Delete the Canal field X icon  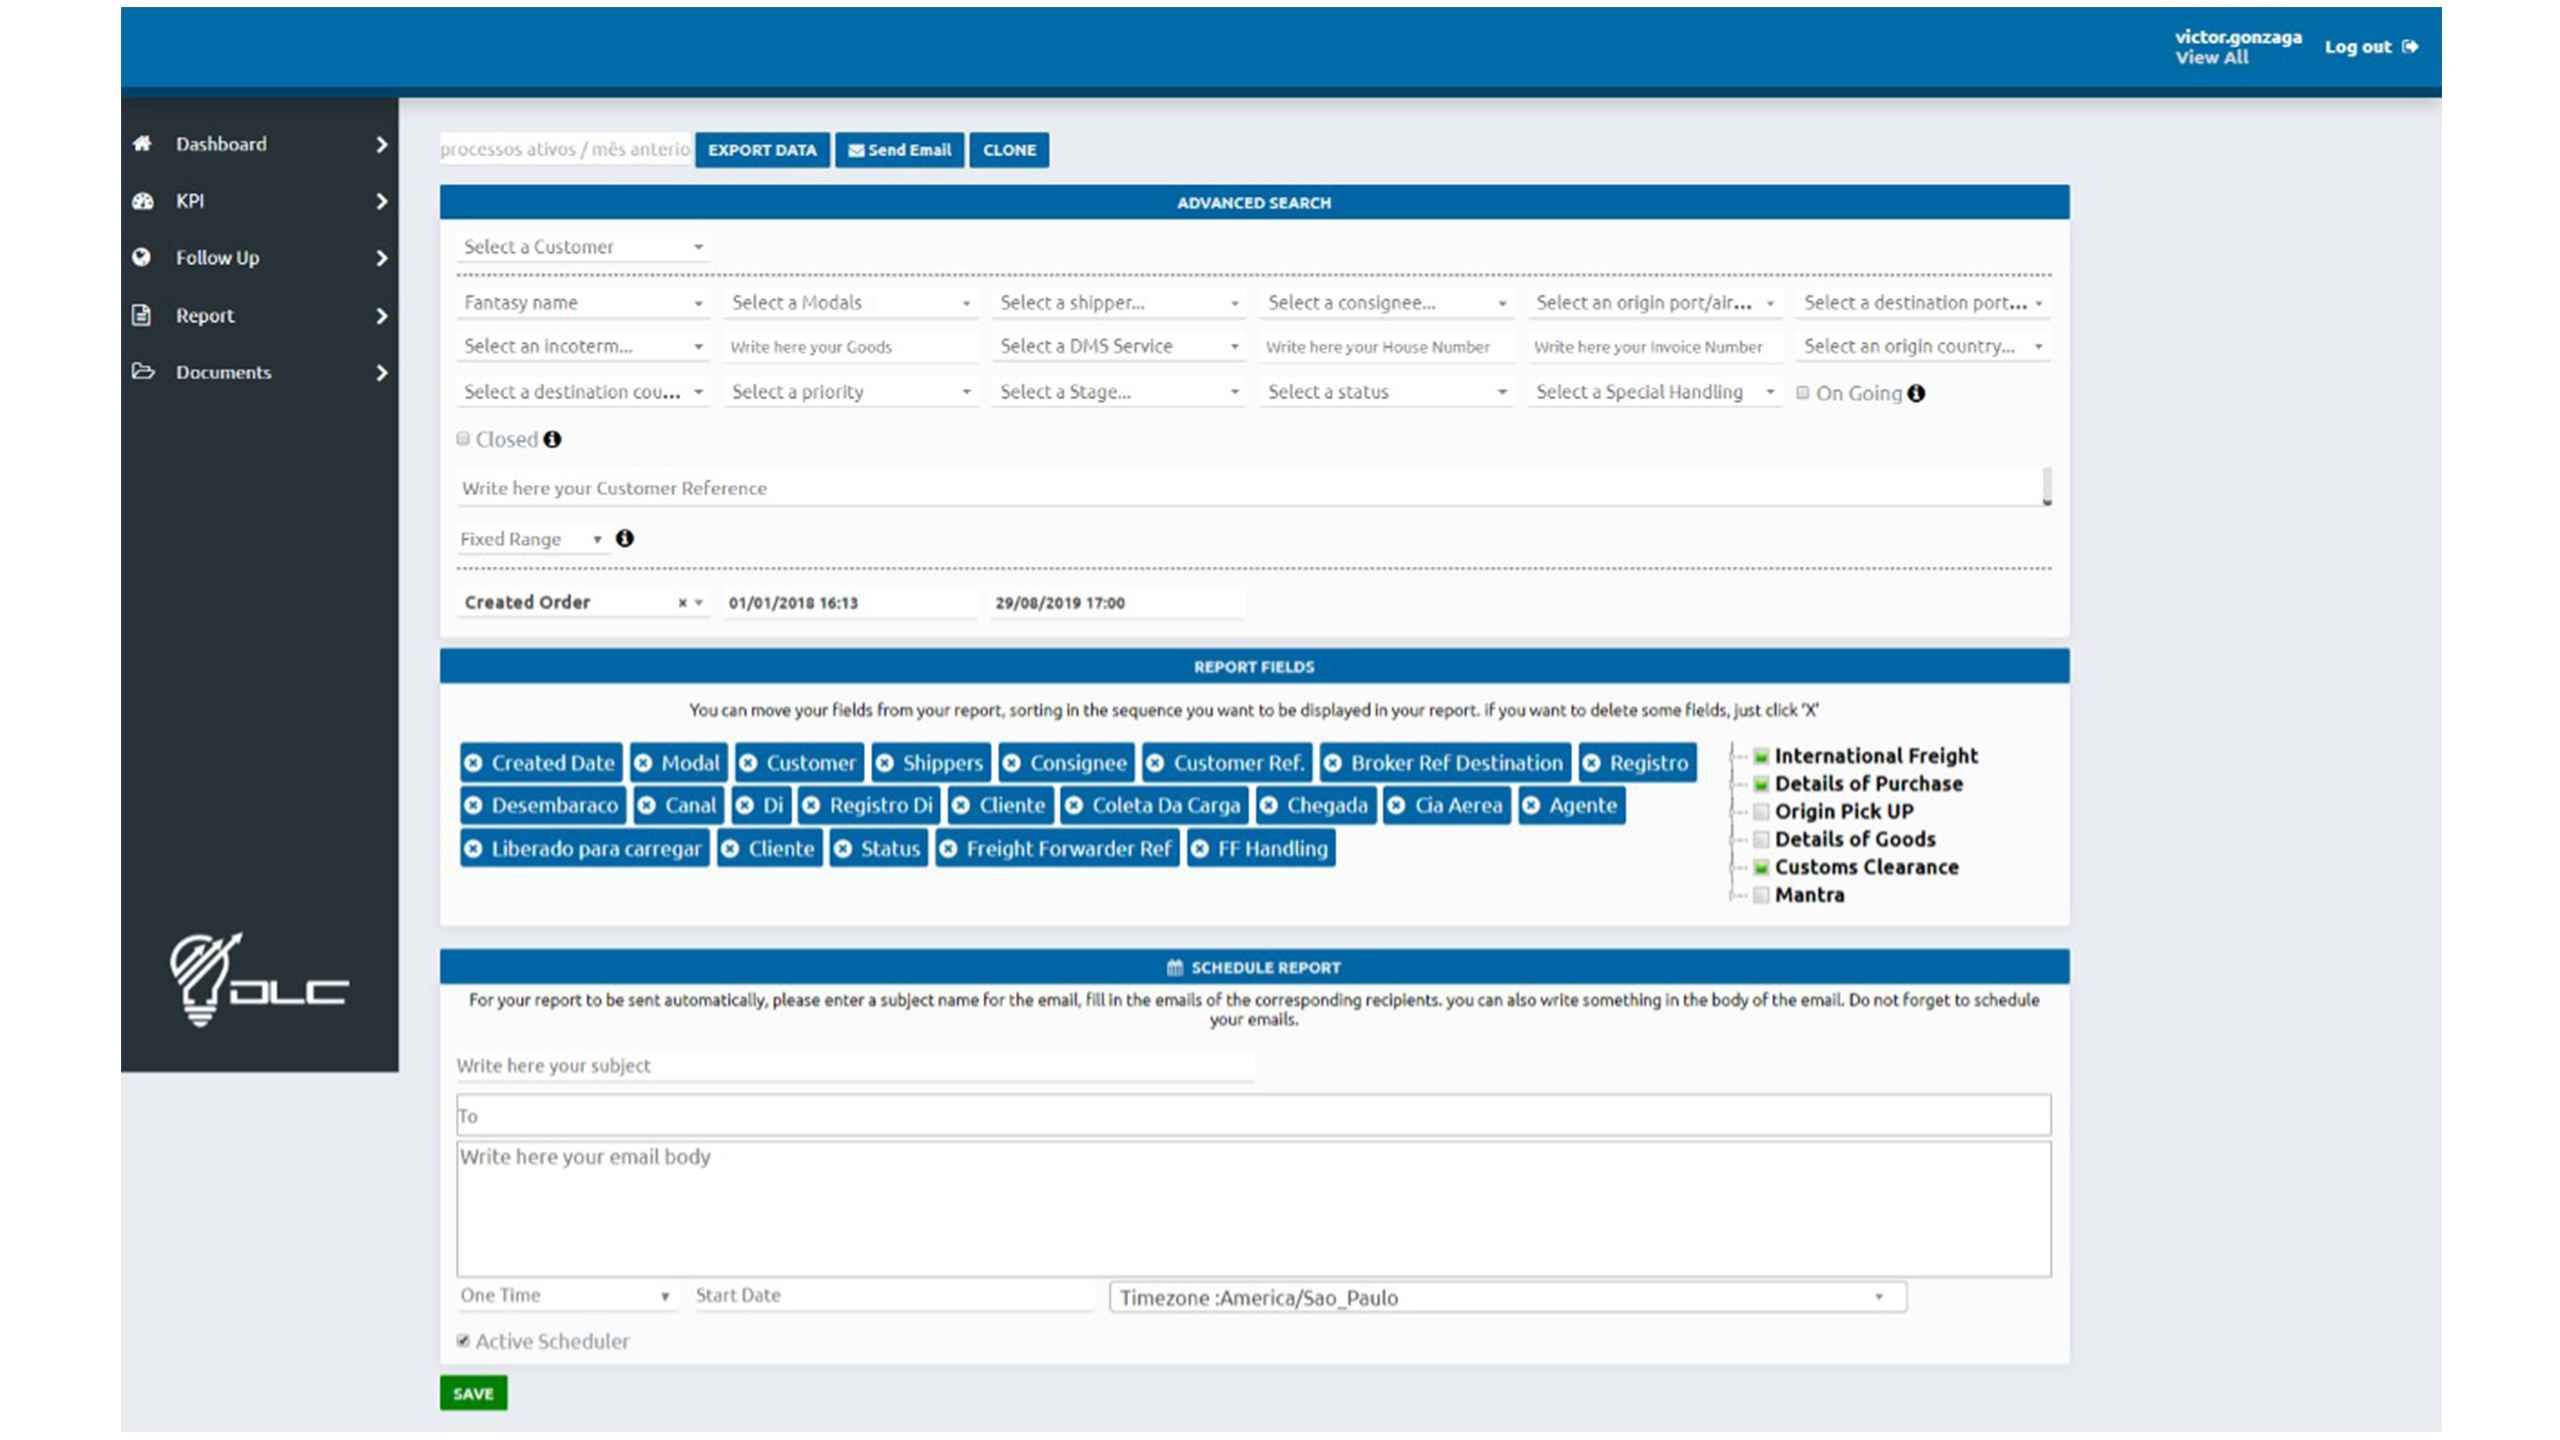[x=646, y=805]
